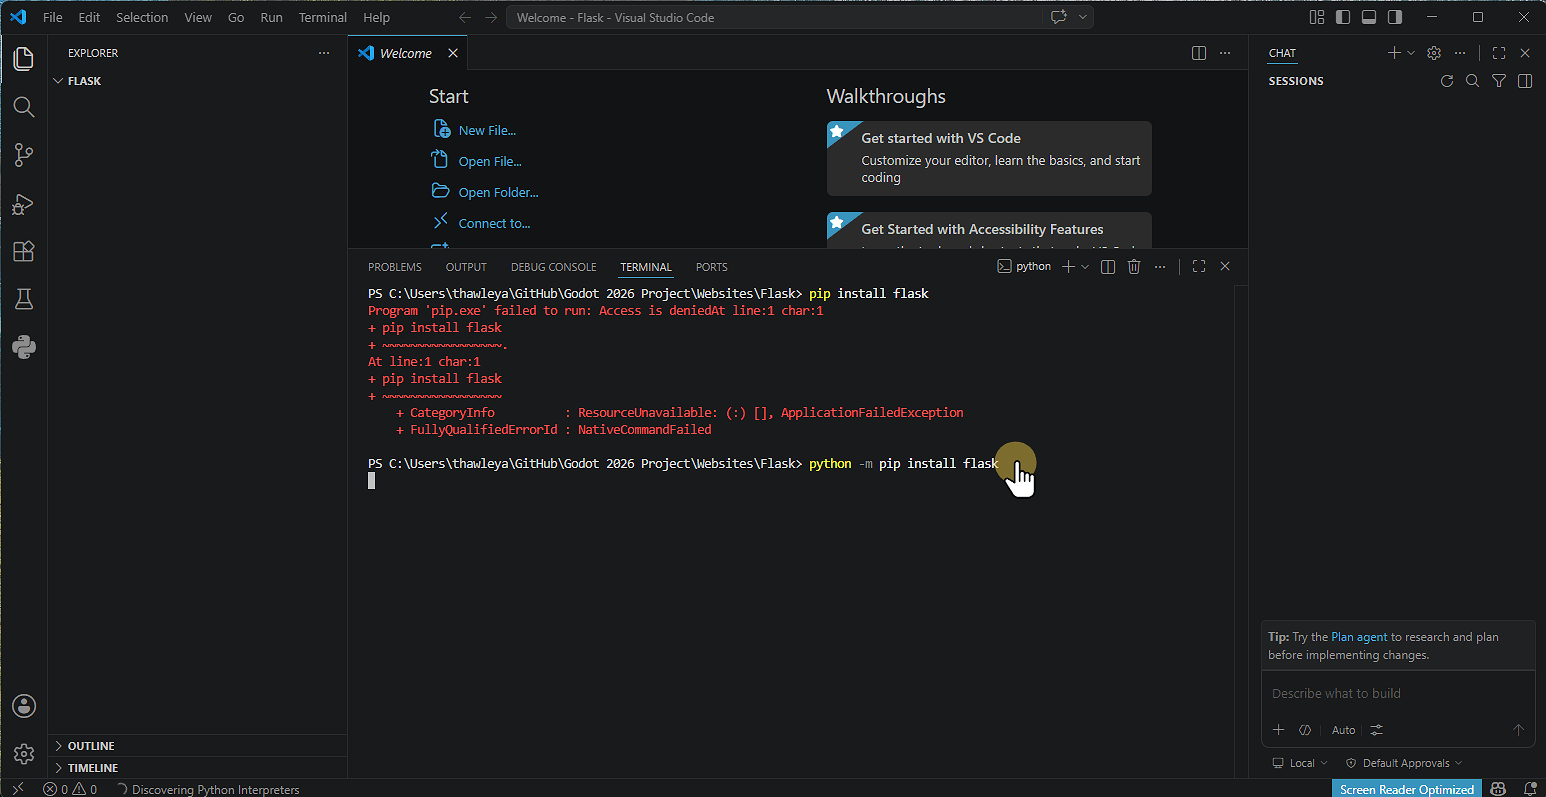
Task: Open the Copilot status icon in the status bar
Action: pos(1499,789)
